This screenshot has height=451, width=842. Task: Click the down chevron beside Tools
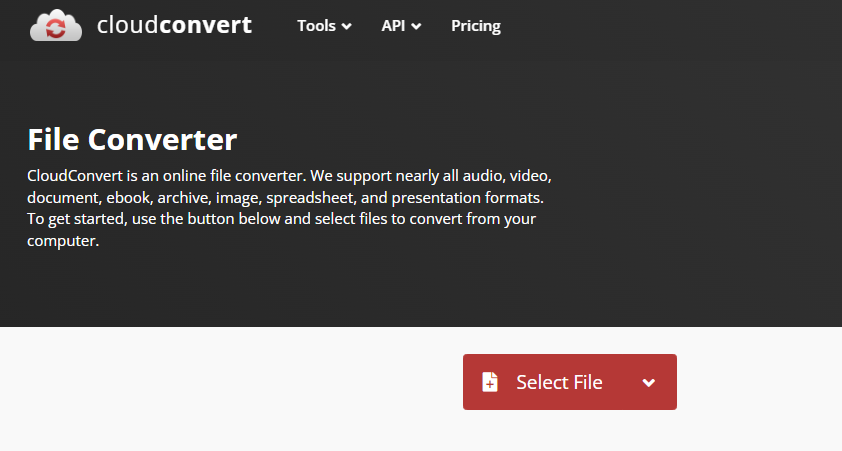346,26
